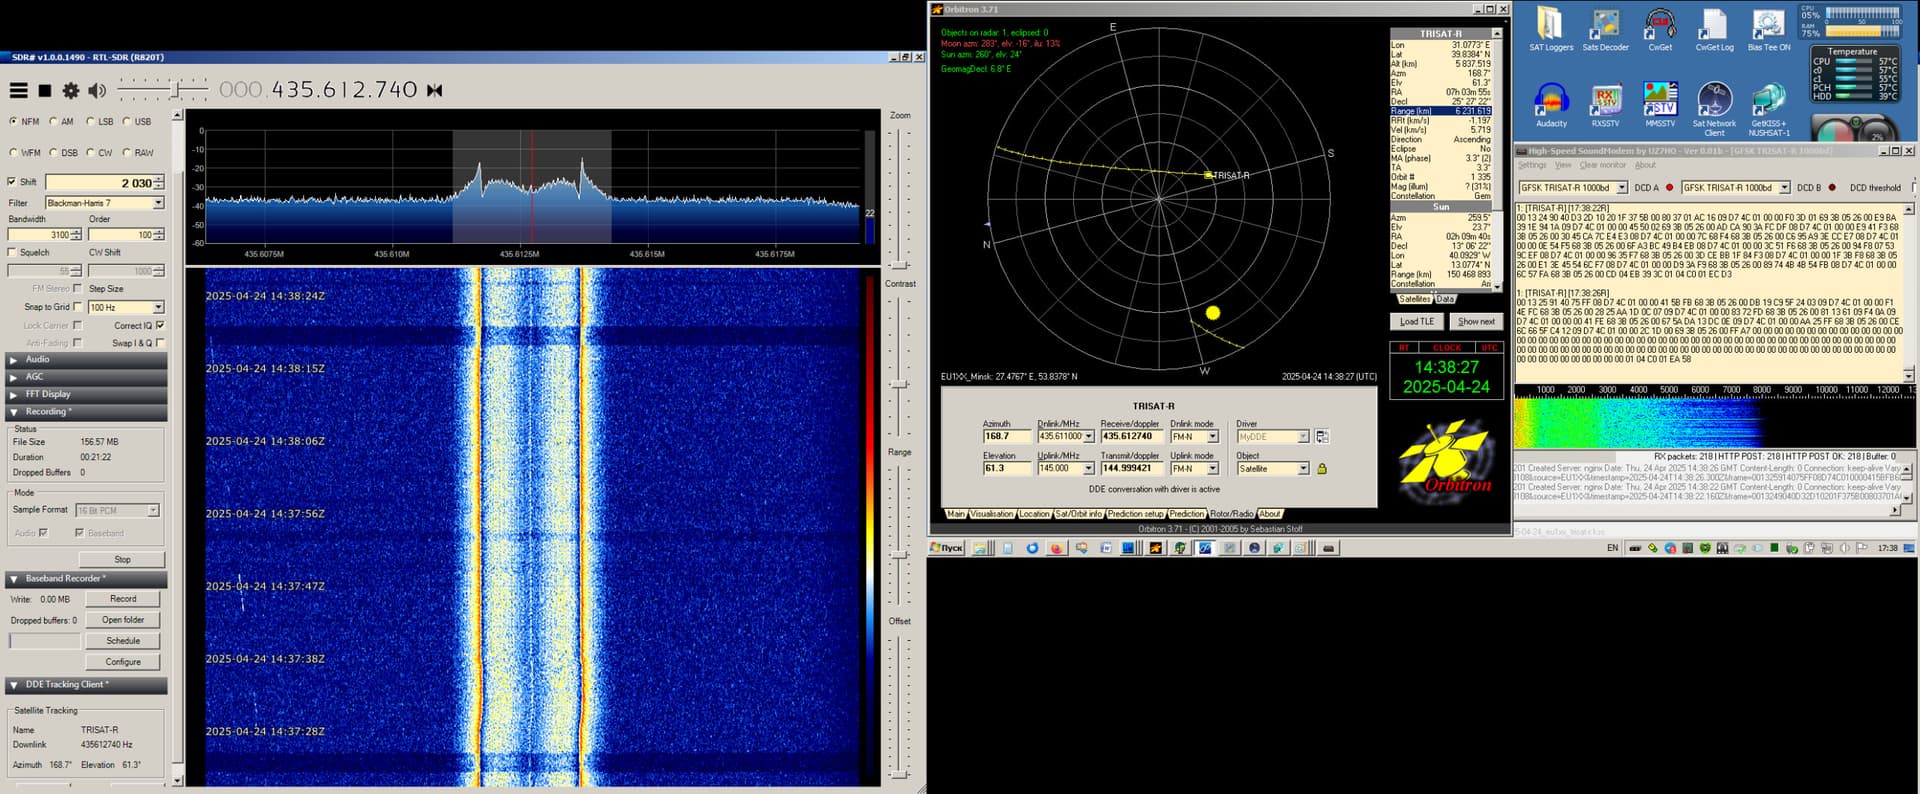Expand the FFT Display panel
The height and width of the screenshot is (794, 1920).
tap(86, 394)
